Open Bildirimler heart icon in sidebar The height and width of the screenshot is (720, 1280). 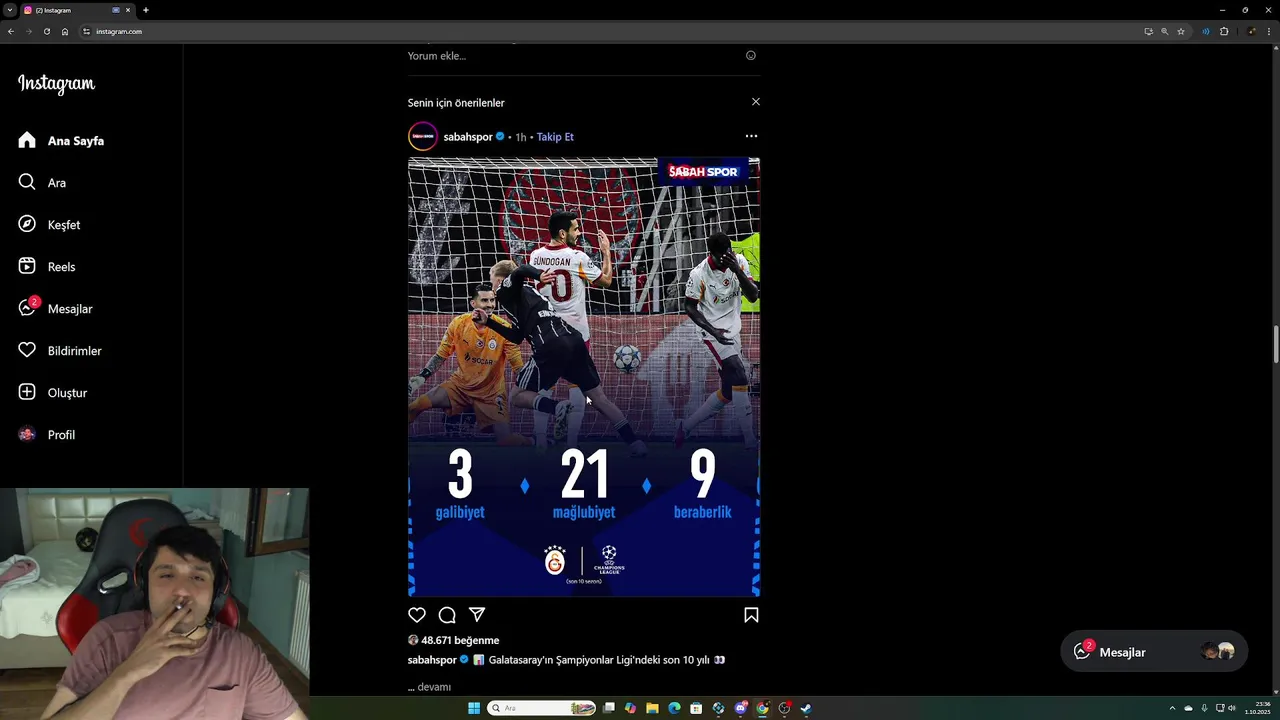pos(27,351)
